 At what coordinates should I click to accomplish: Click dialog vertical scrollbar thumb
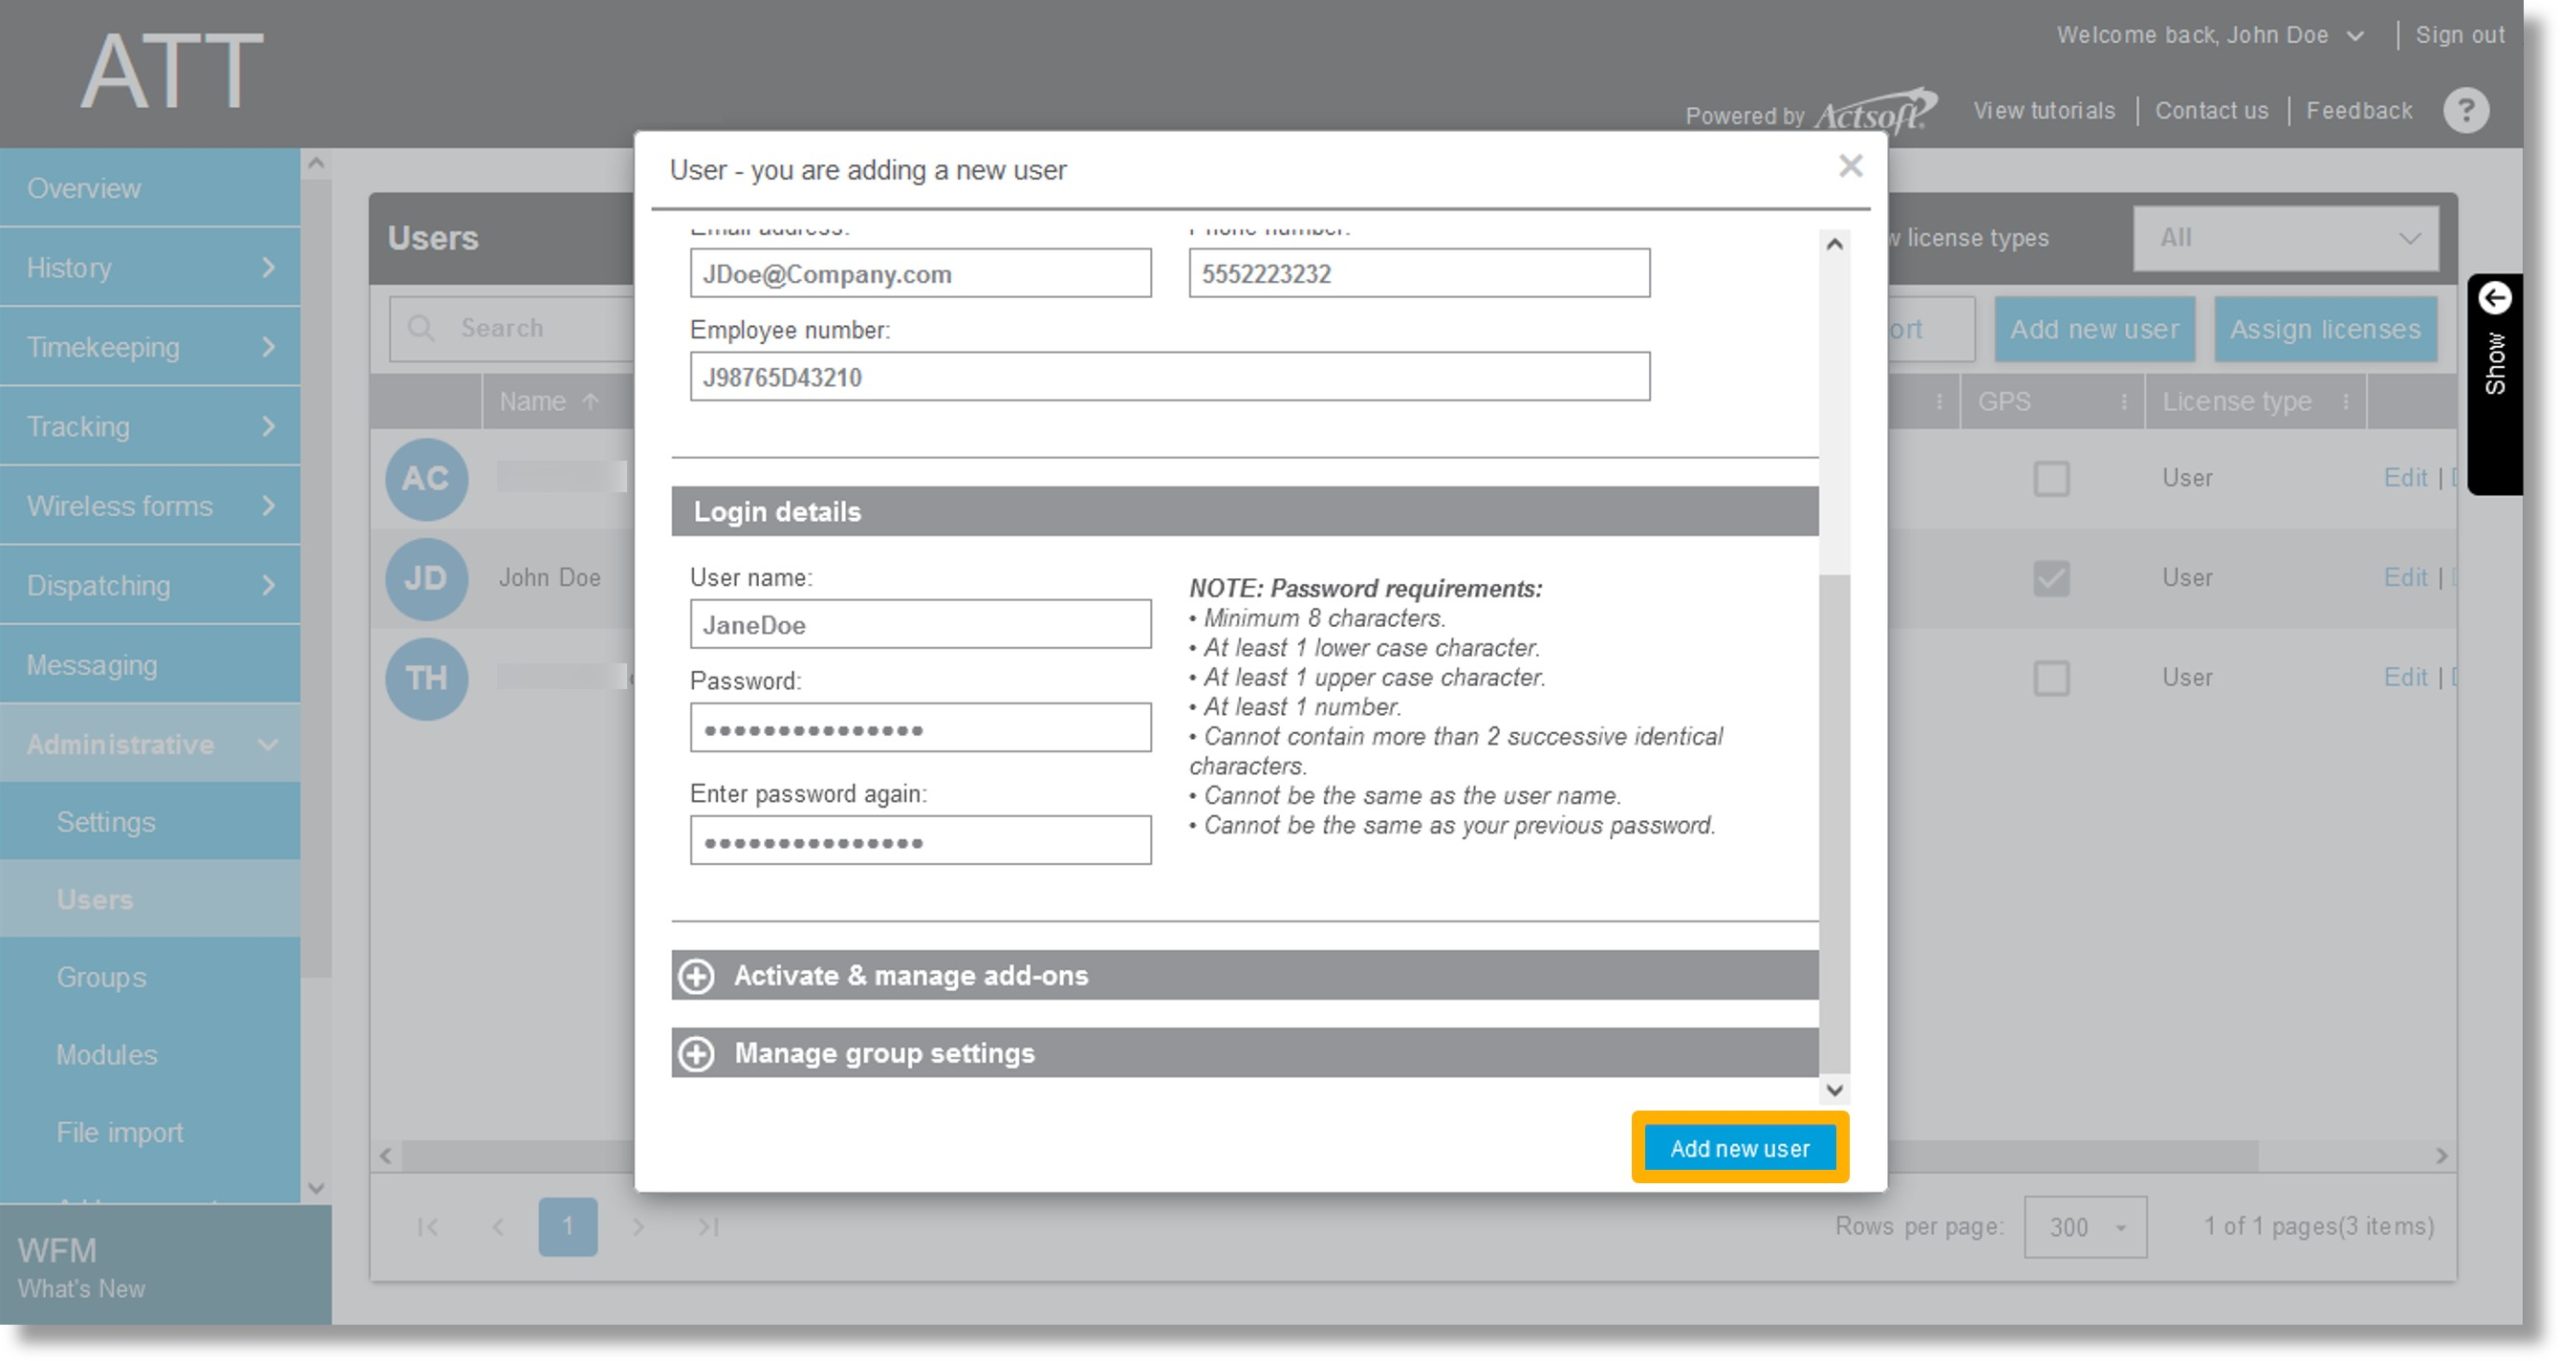click(x=1834, y=822)
